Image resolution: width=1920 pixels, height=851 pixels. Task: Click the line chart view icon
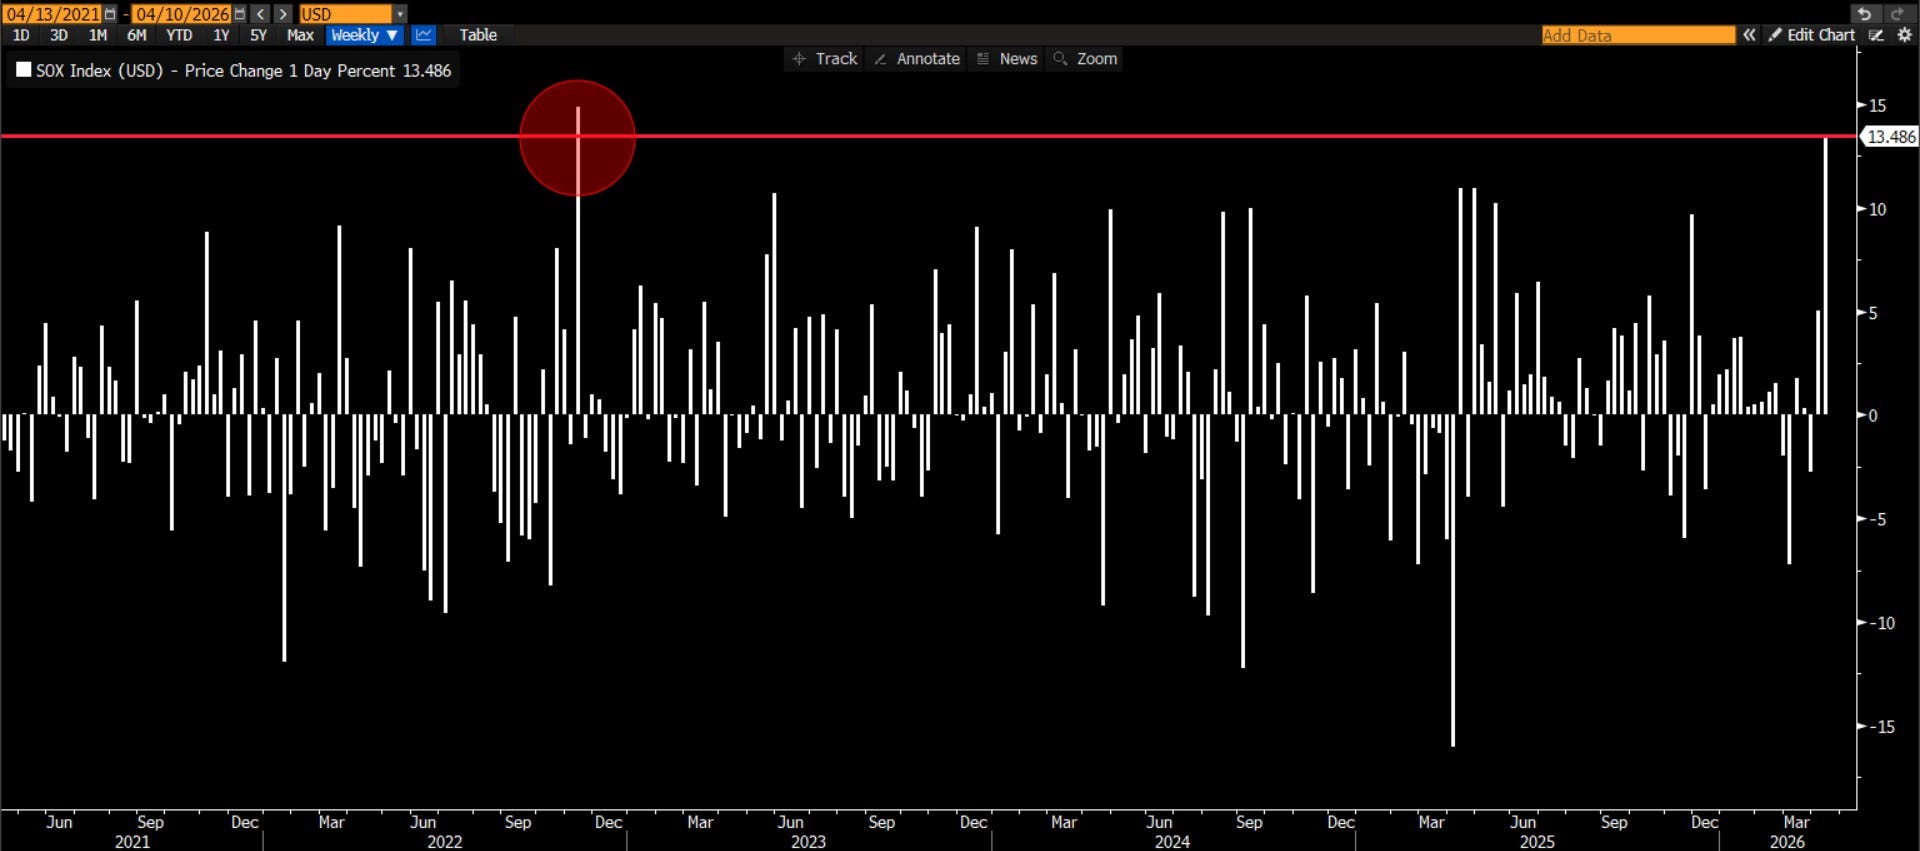pyautogui.click(x=424, y=35)
